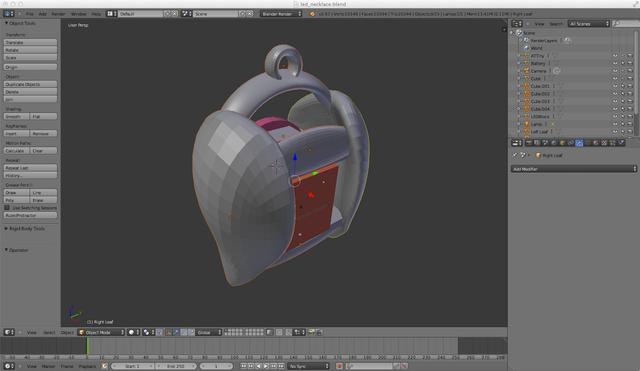Click the scene browse icon
The height and width of the screenshot is (371, 640).
click(187, 14)
